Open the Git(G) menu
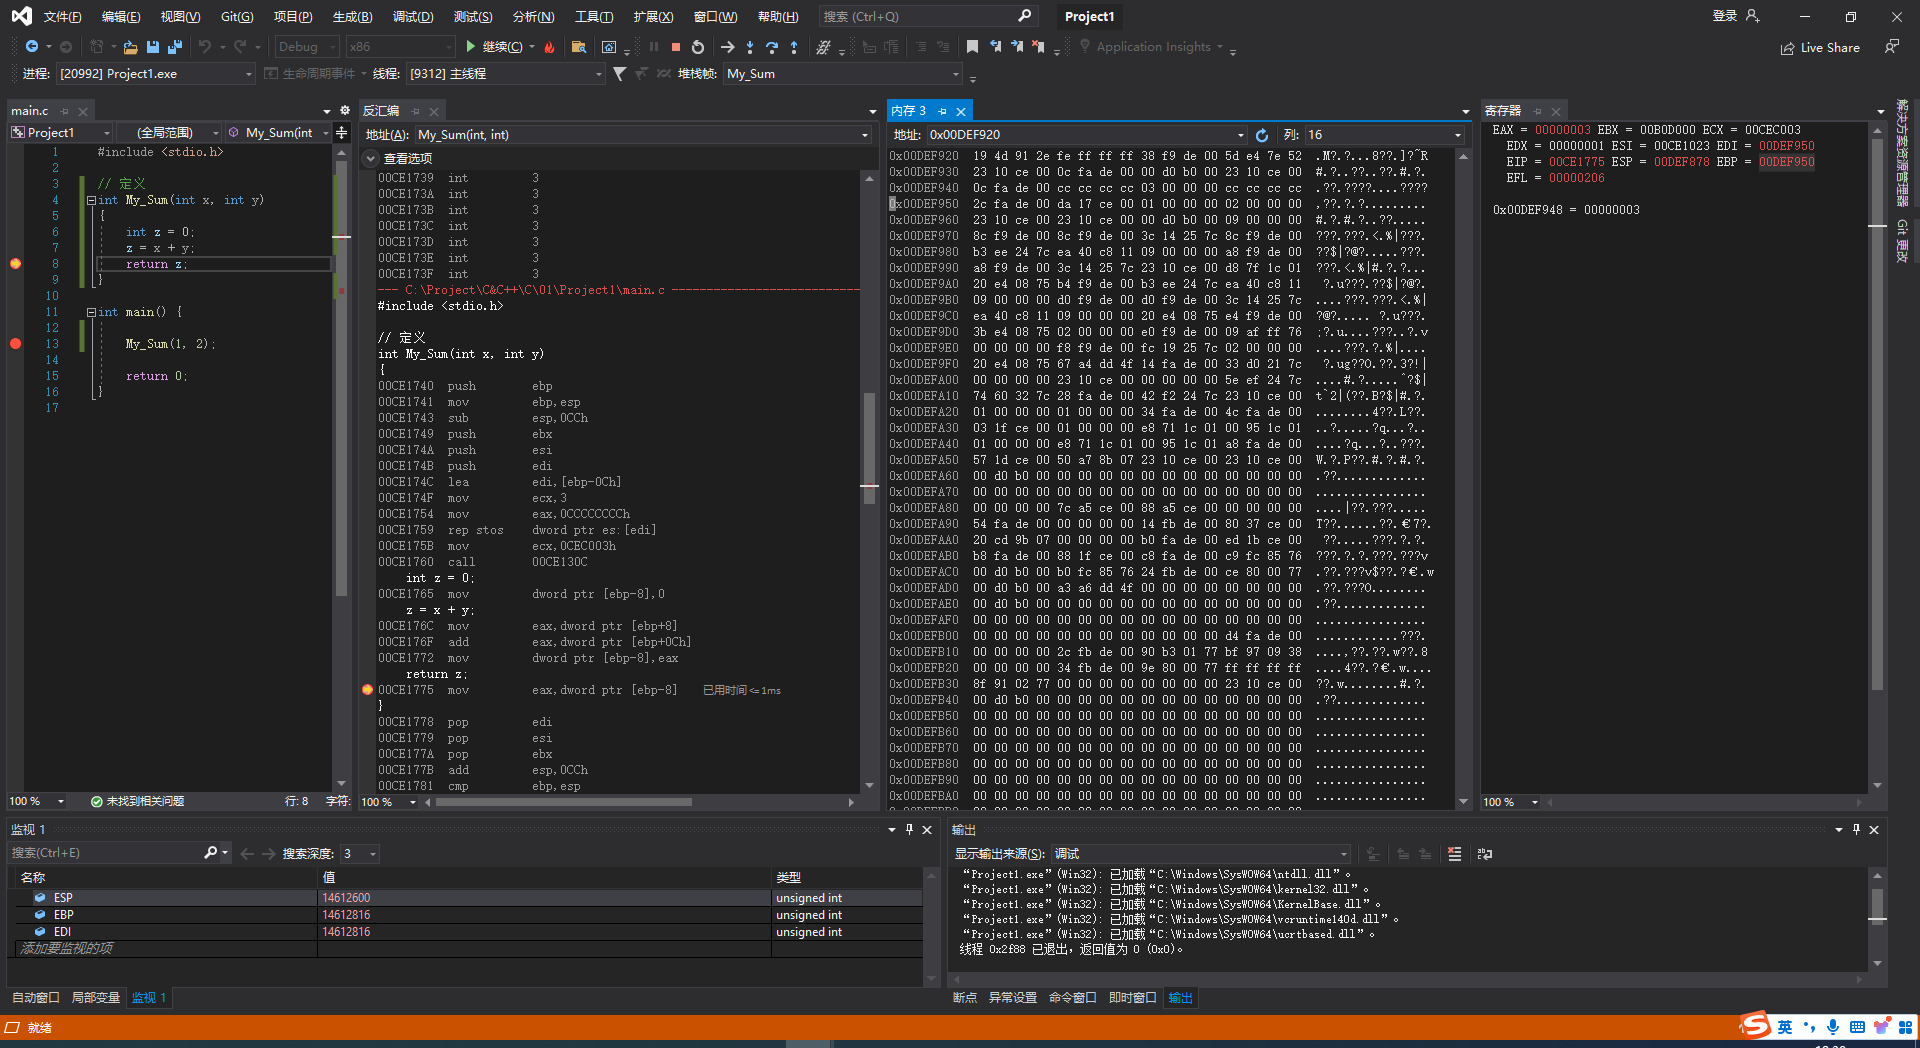This screenshot has width=1920, height=1048. point(237,17)
